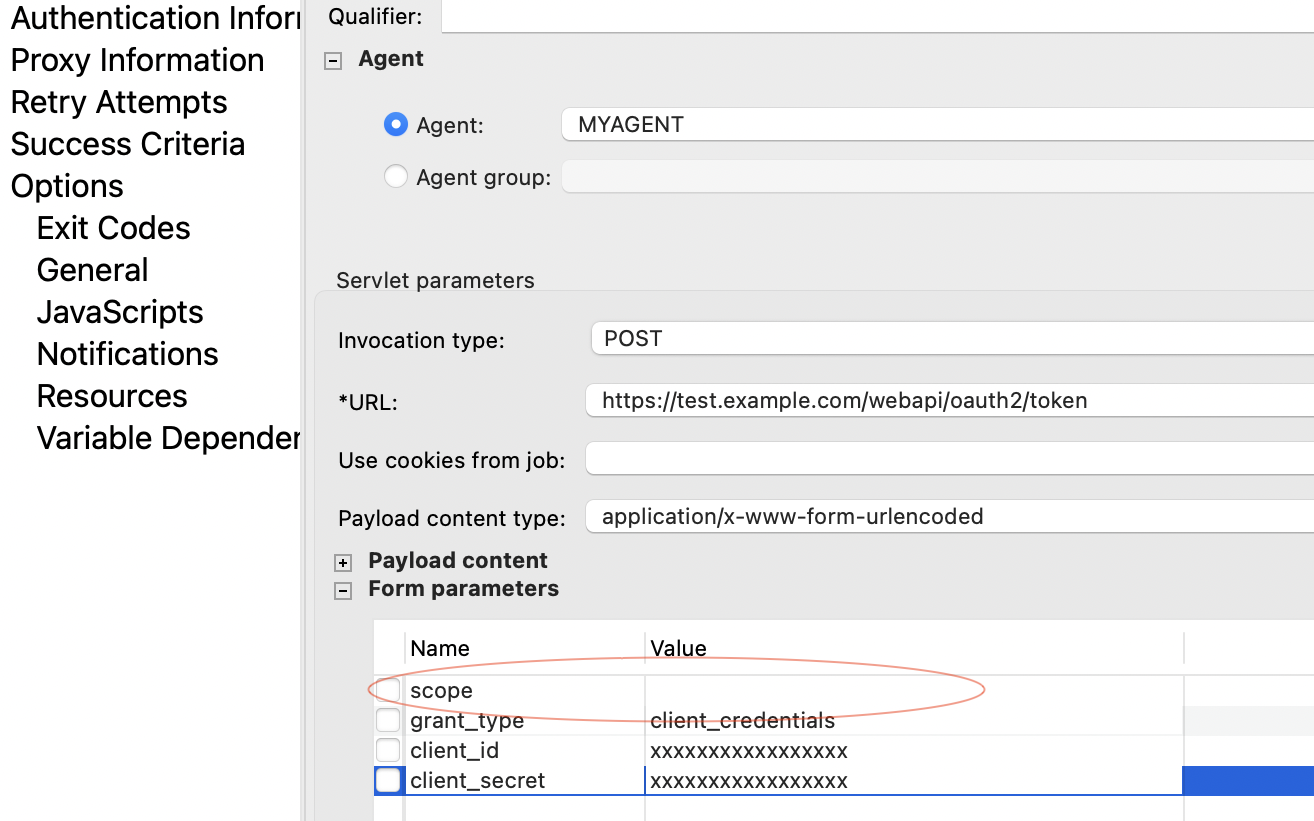Click the empty scope value cell

click(x=914, y=691)
